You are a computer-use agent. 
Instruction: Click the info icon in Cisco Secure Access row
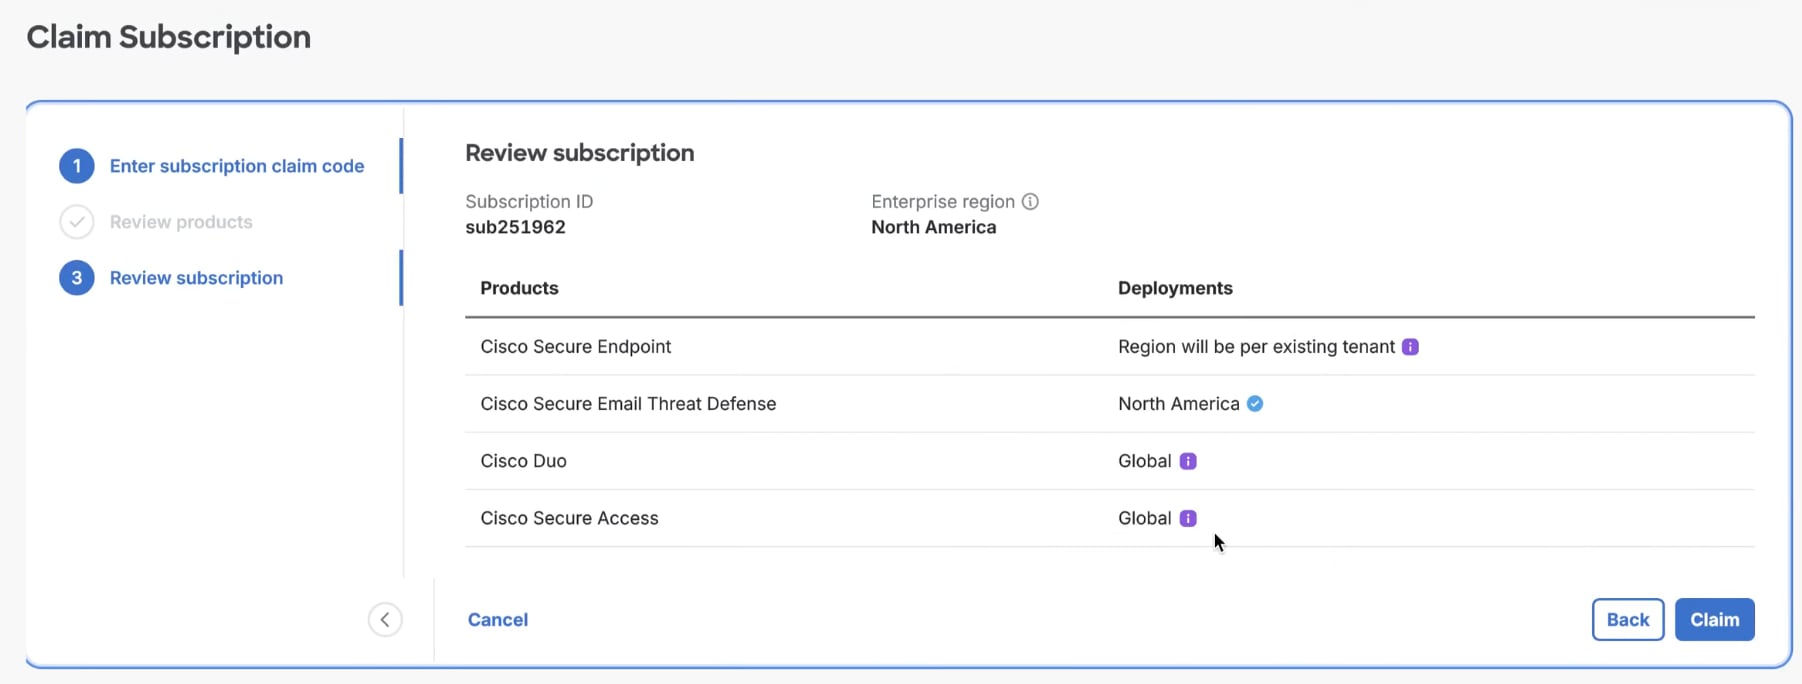1188,518
